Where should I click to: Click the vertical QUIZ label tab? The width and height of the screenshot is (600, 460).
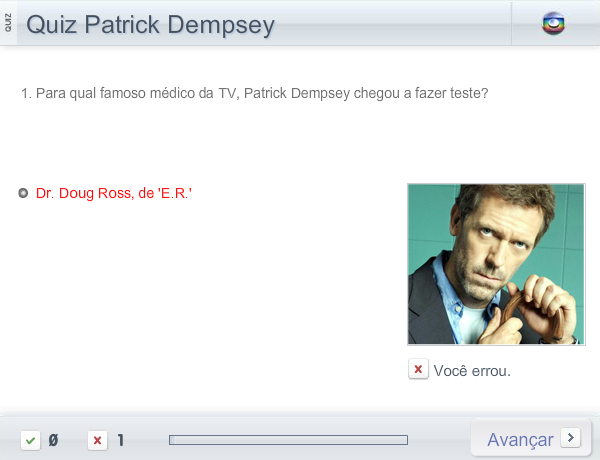pyautogui.click(x=8, y=23)
